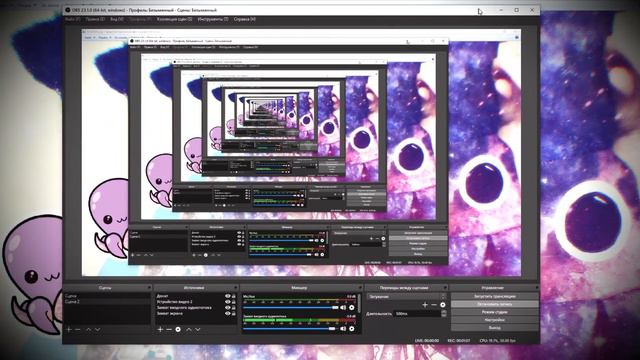Select Сцена 2 in scenes list
The width and height of the screenshot is (640, 360).
(x=107, y=302)
